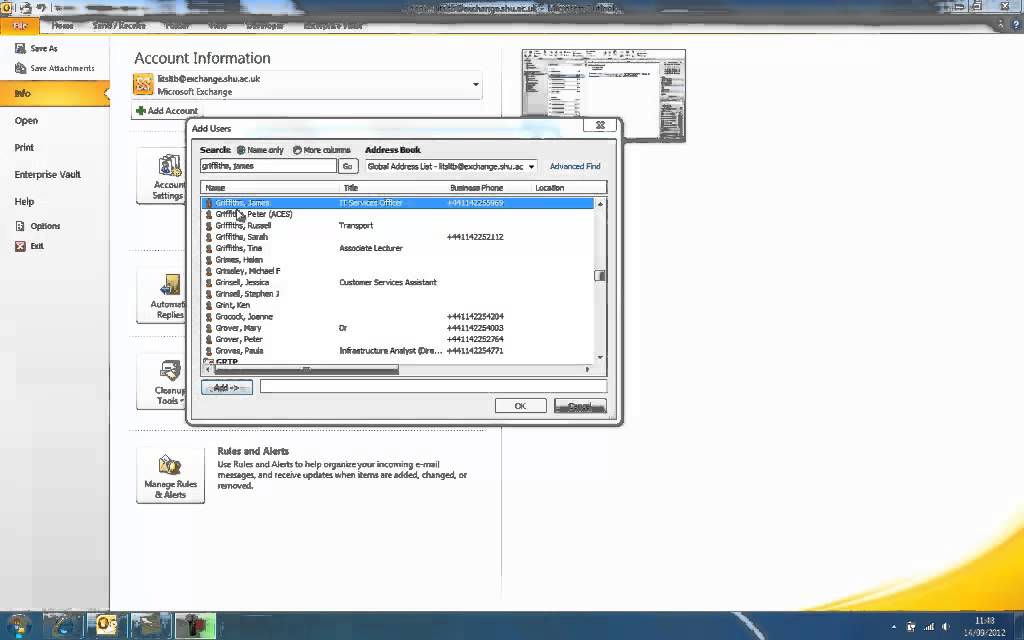Open the File tab

(x=20, y=25)
